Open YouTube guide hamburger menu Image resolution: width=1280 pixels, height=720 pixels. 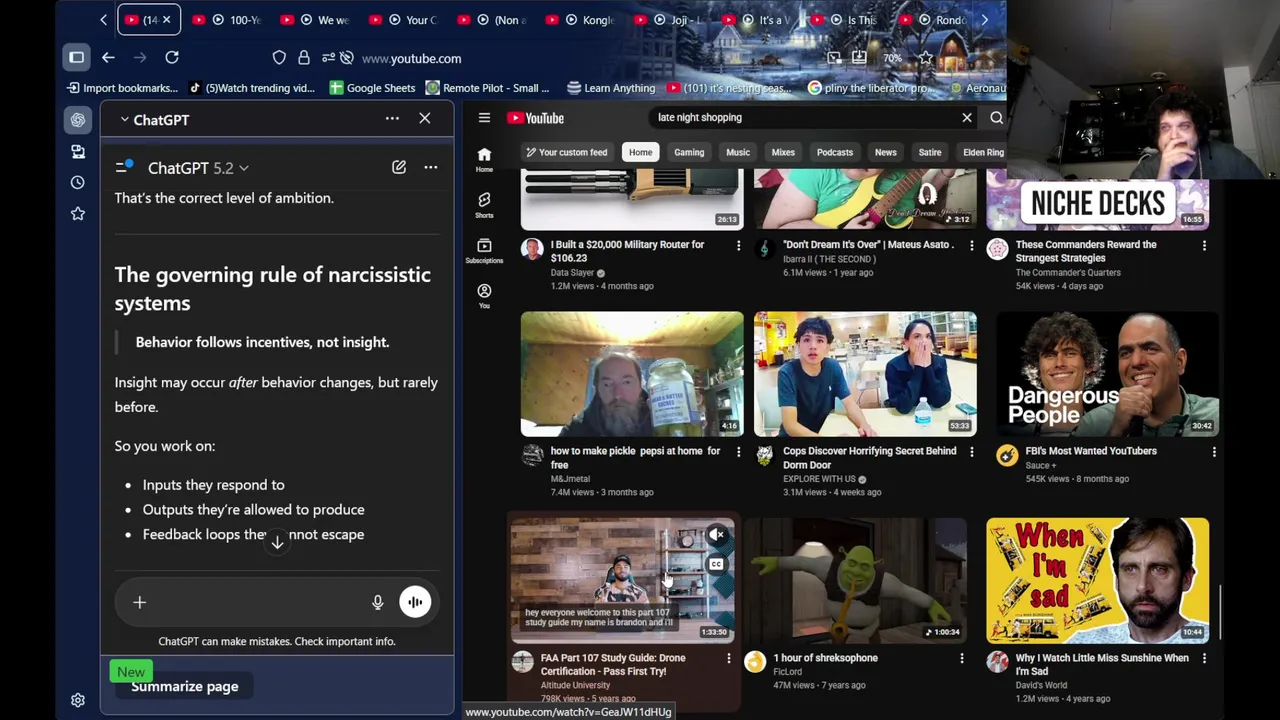pyautogui.click(x=484, y=118)
